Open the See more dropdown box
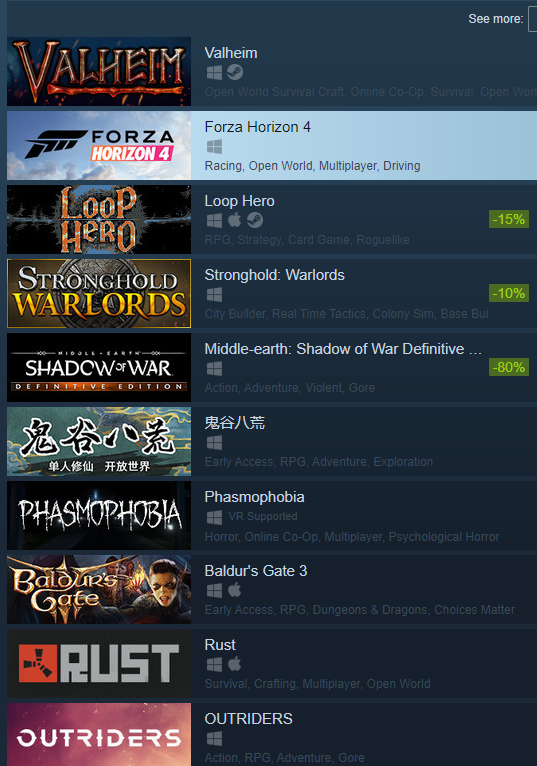The image size is (537, 766). point(533,19)
